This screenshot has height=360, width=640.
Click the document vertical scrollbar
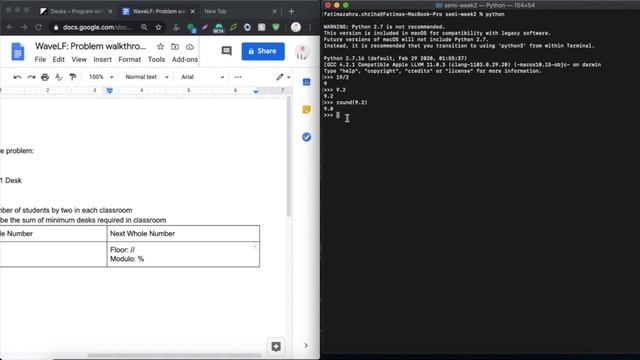click(289, 157)
